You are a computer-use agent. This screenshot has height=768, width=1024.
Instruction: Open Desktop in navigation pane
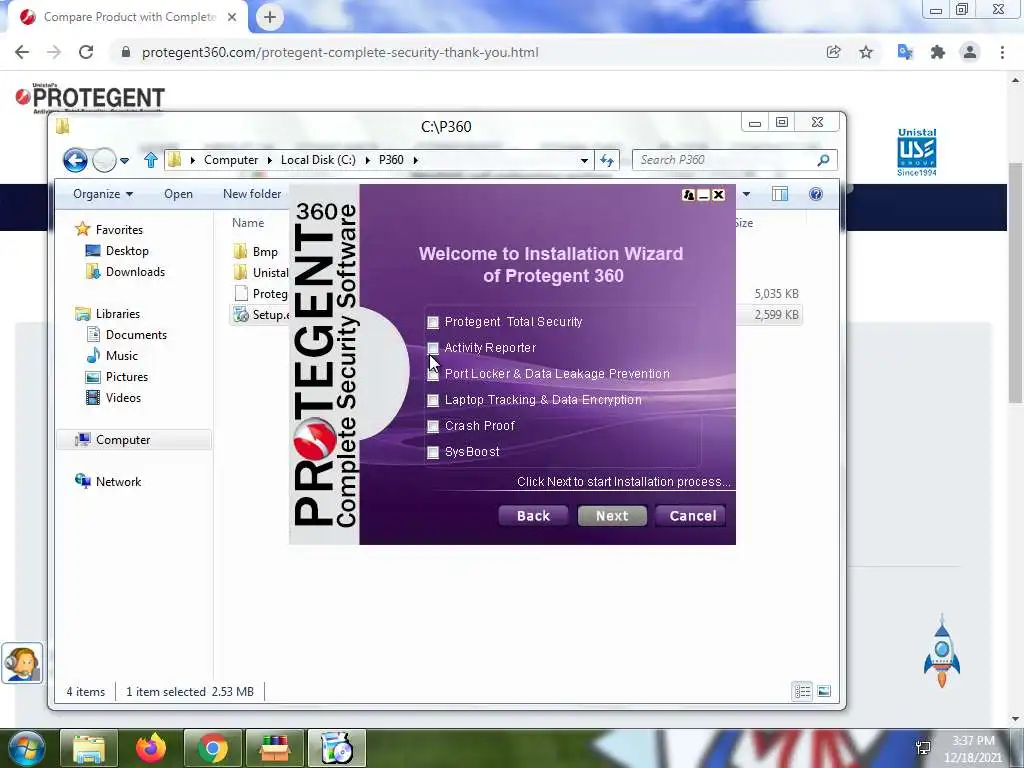(127, 251)
